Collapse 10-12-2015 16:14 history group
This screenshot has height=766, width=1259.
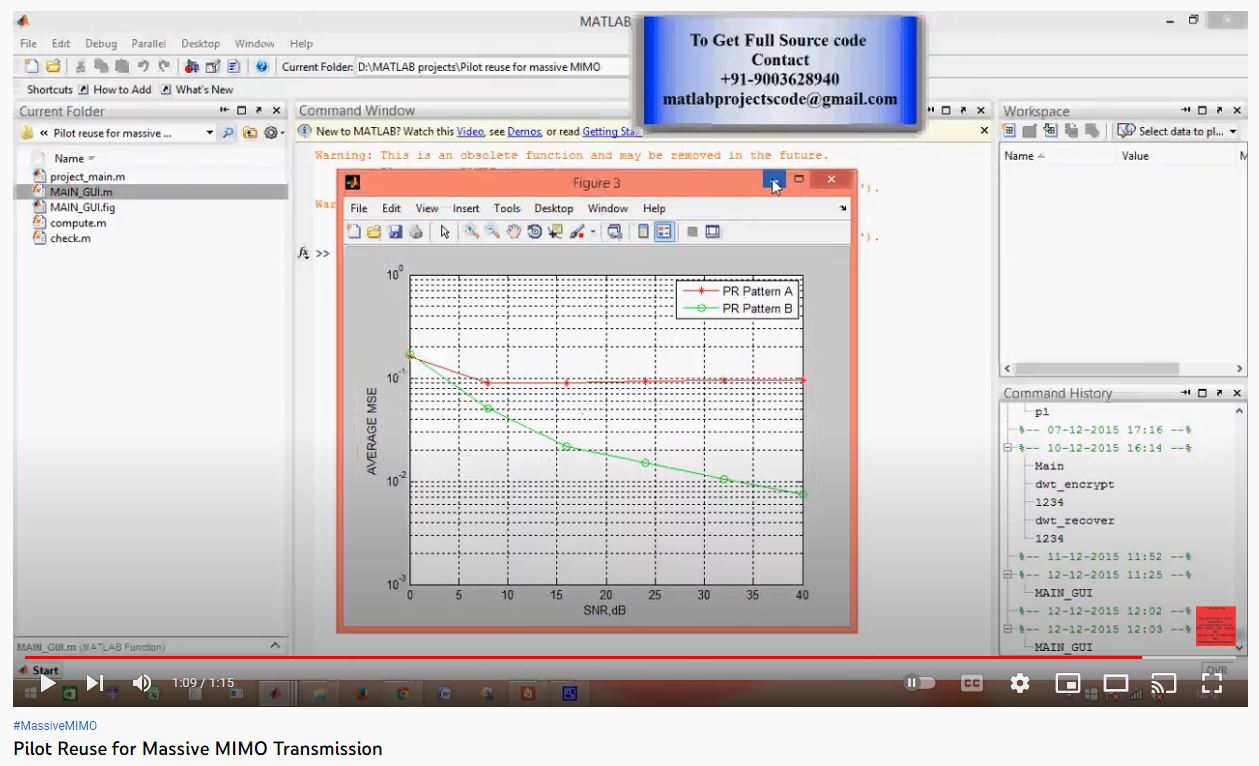pyautogui.click(x=1008, y=448)
